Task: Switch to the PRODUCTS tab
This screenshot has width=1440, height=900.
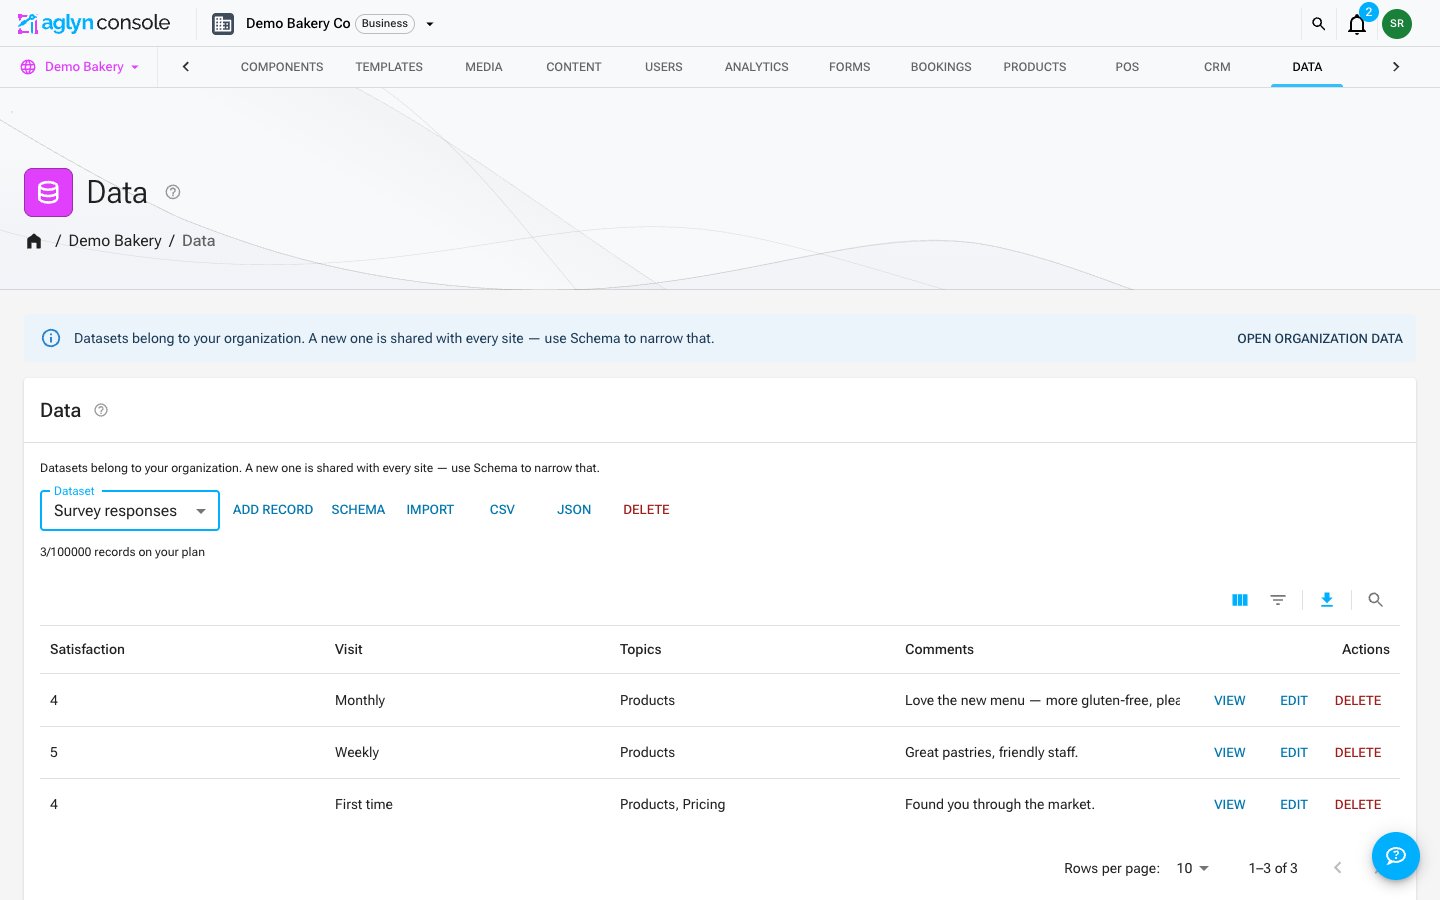Action: (1035, 67)
